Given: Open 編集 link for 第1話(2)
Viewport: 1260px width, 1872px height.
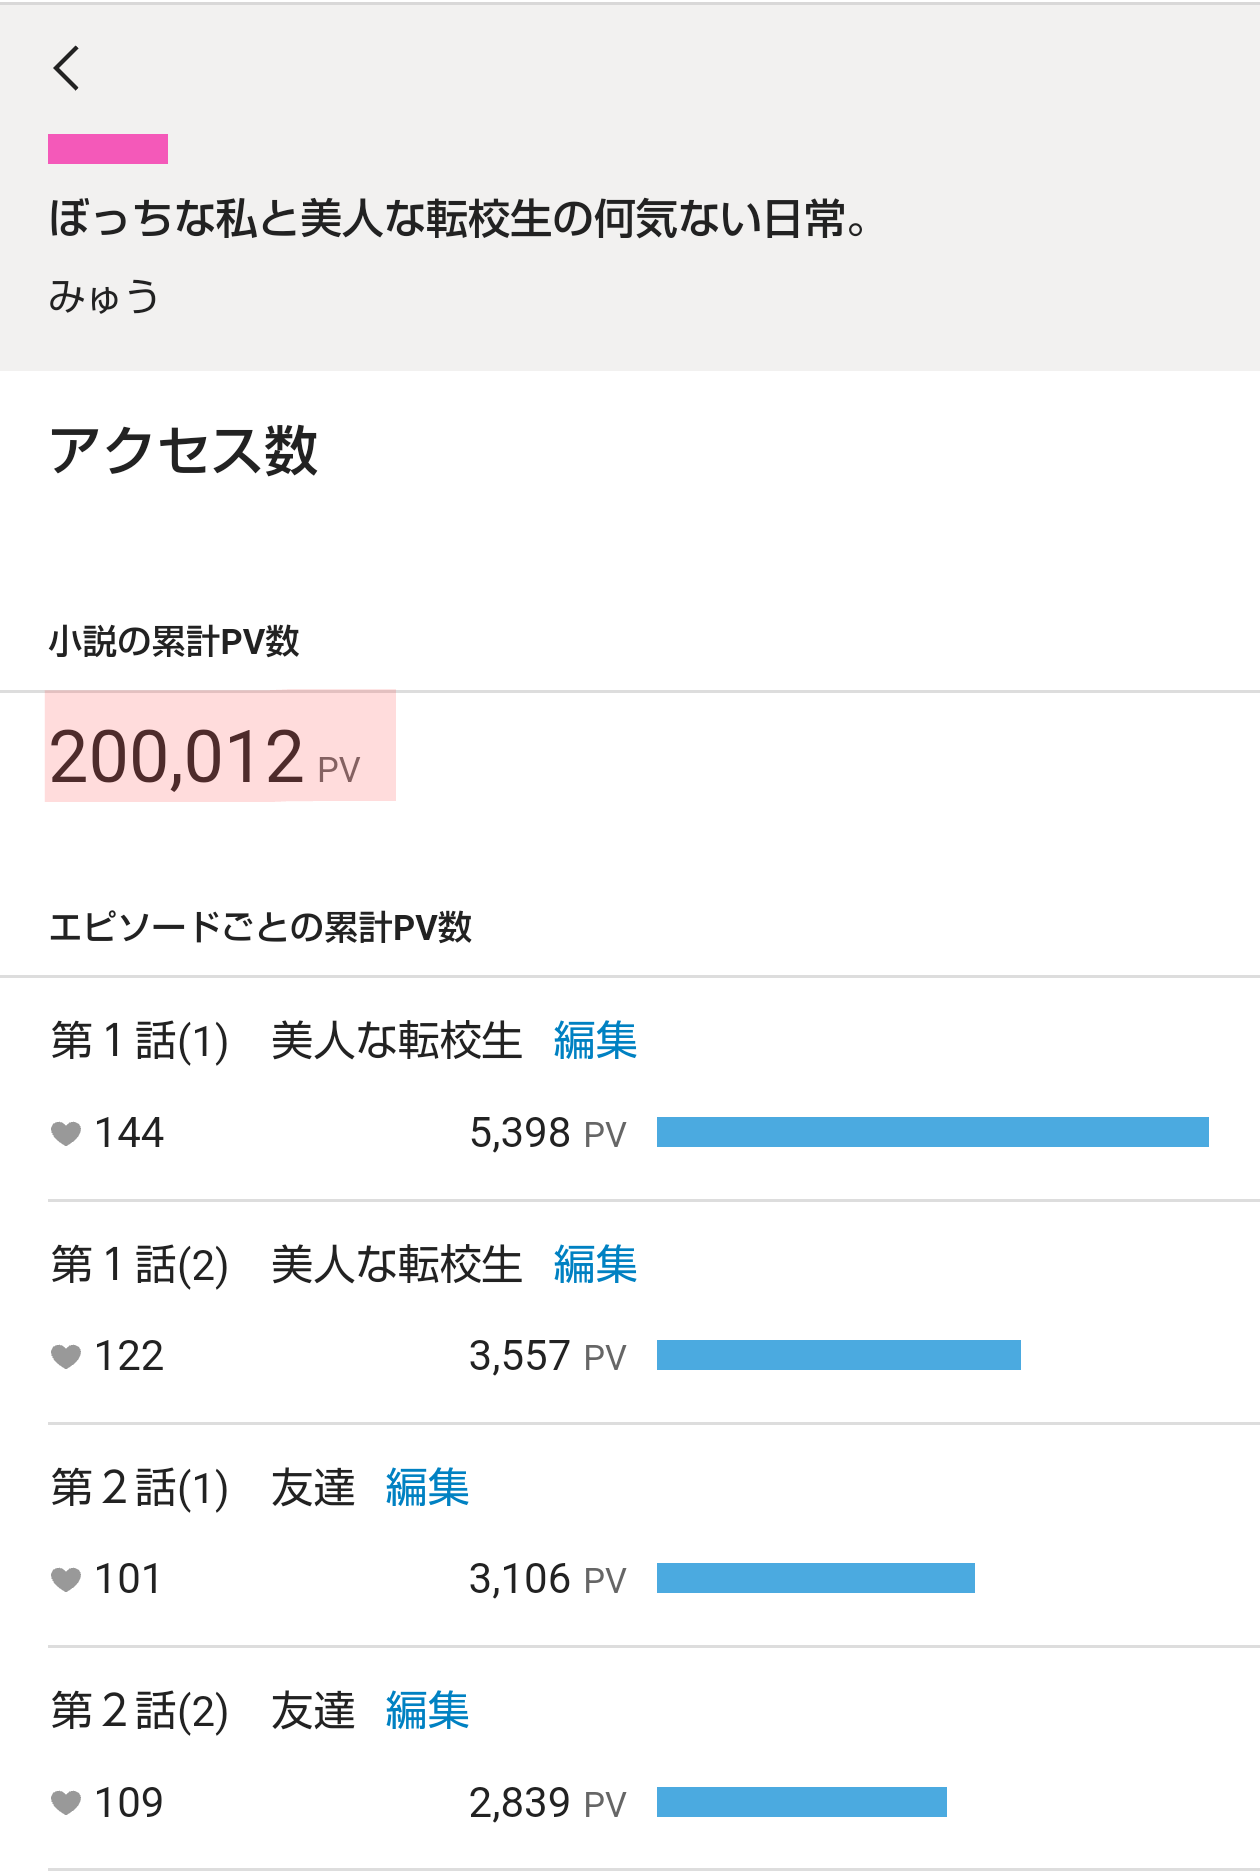Looking at the screenshot, I should pyautogui.click(x=595, y=1264).
